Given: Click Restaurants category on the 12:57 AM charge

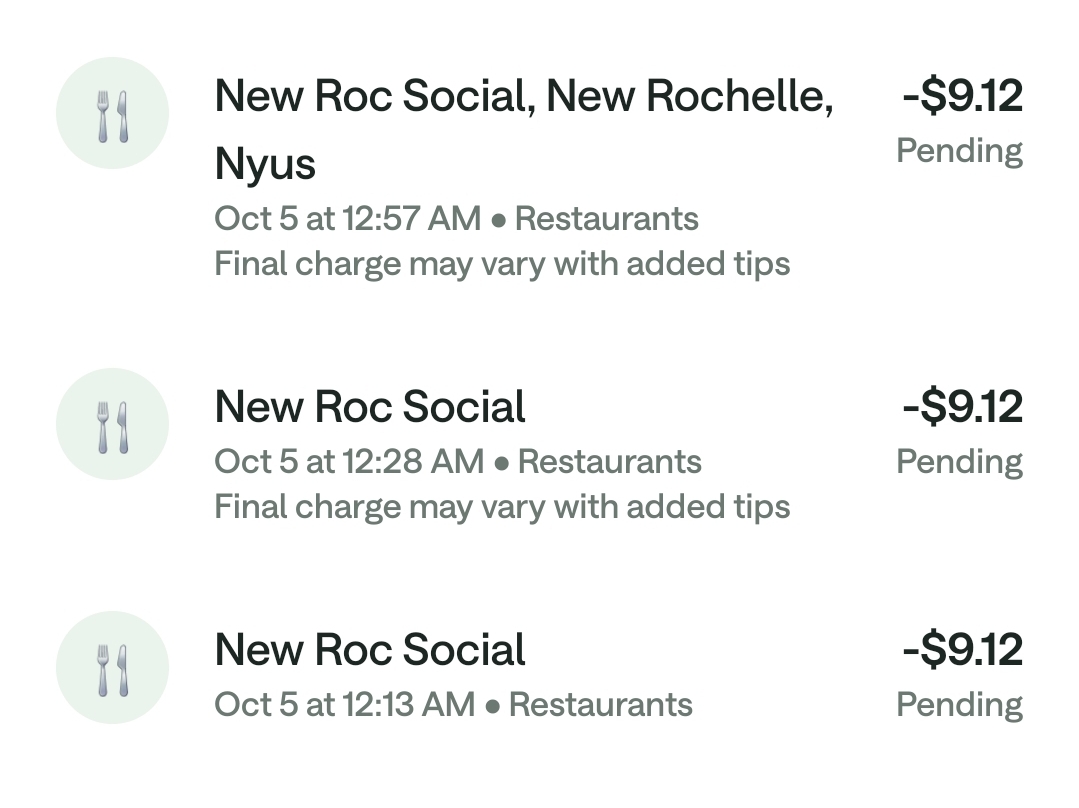Looking at the screenshot, I should (x=606, y=219).
